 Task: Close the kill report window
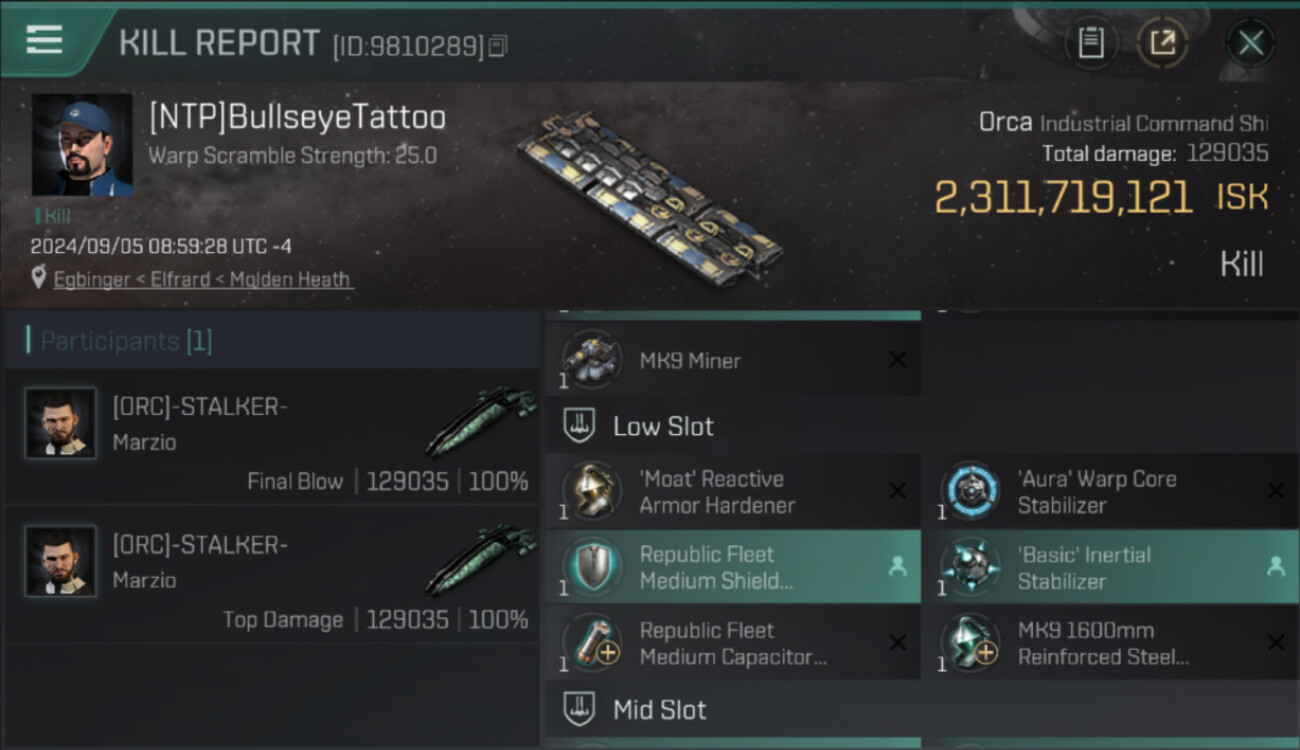[x=1250, y=43]
